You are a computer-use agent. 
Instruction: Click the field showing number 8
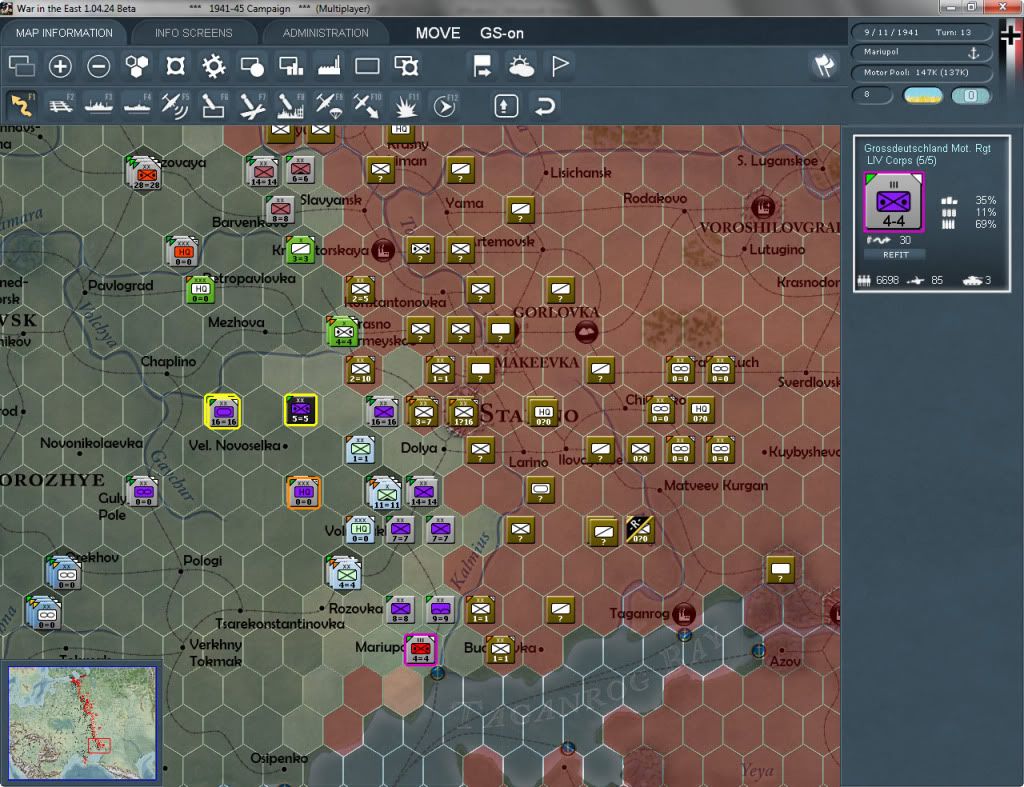click(872, 95)
